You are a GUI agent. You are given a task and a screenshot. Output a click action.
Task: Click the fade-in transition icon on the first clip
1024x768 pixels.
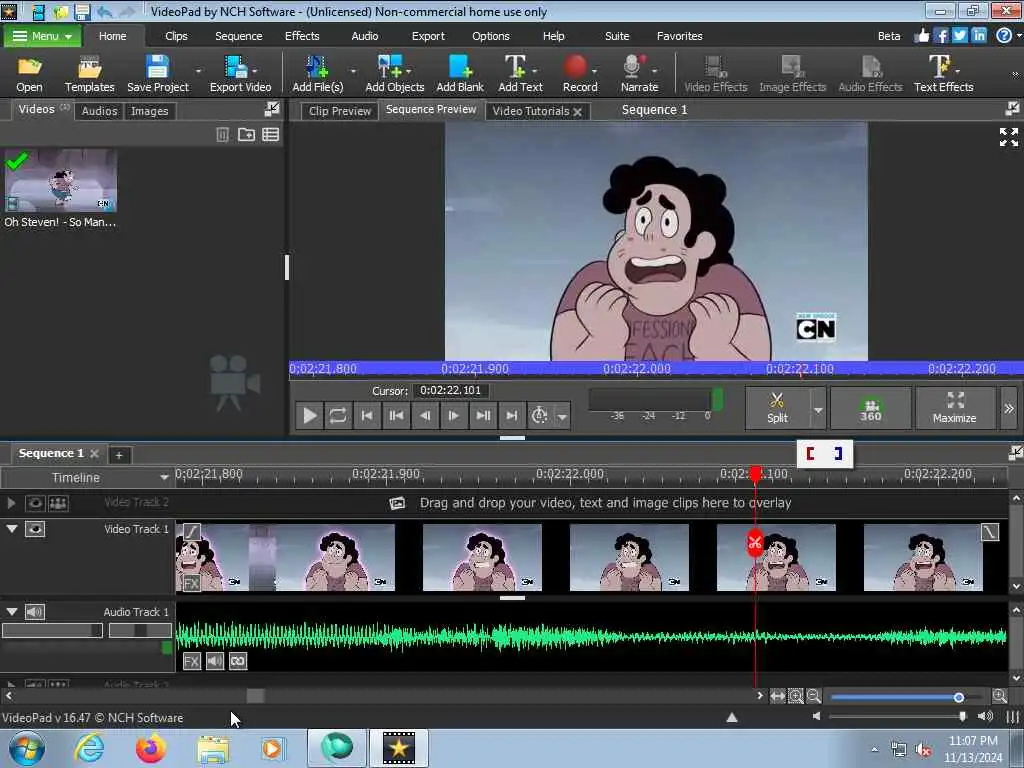(191, 532)
